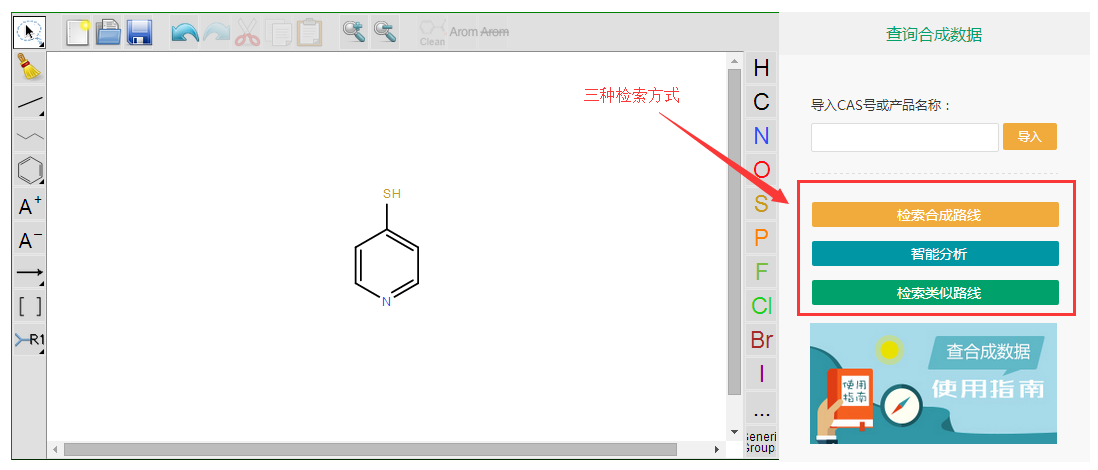Undo the last drawing action
Image resolution: width=1098 pixels, height=470 pixels.
click(x=184, y=32)
